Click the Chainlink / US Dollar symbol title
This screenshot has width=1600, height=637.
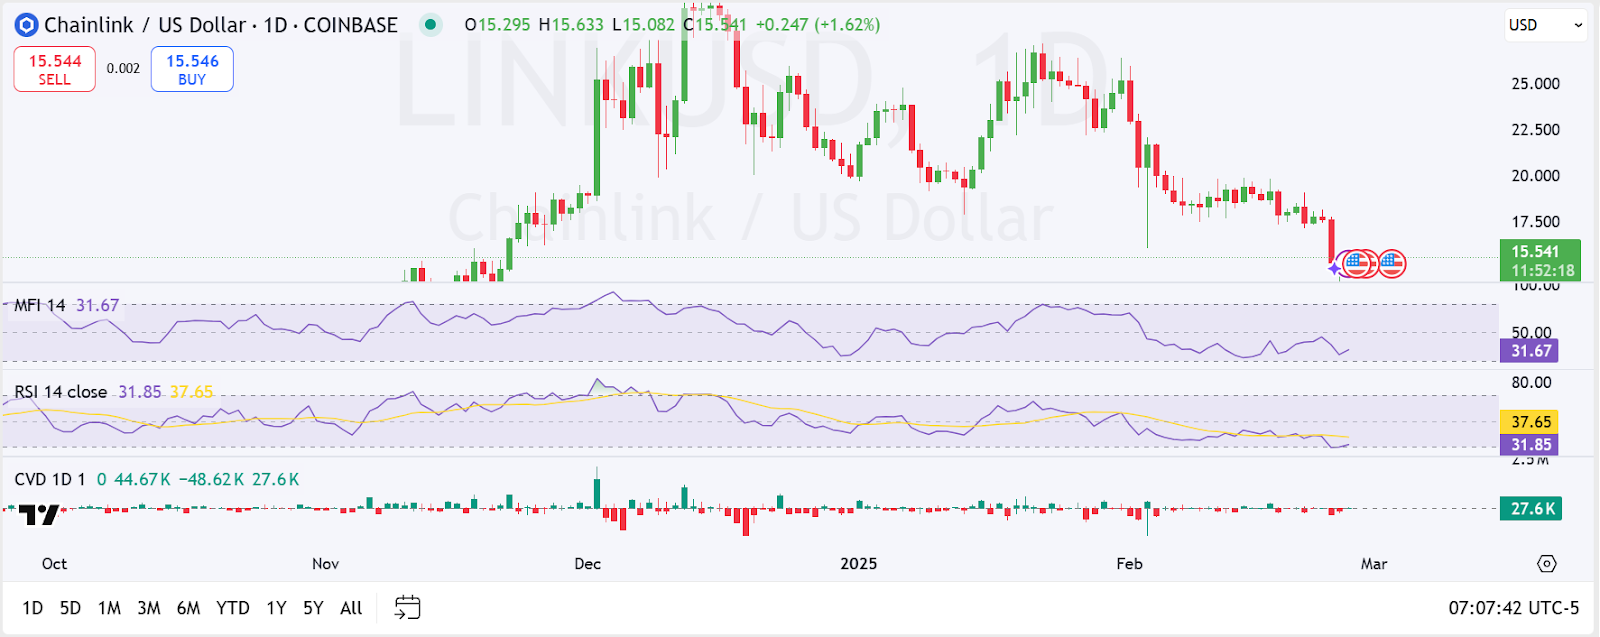click(x=145, y=25)
